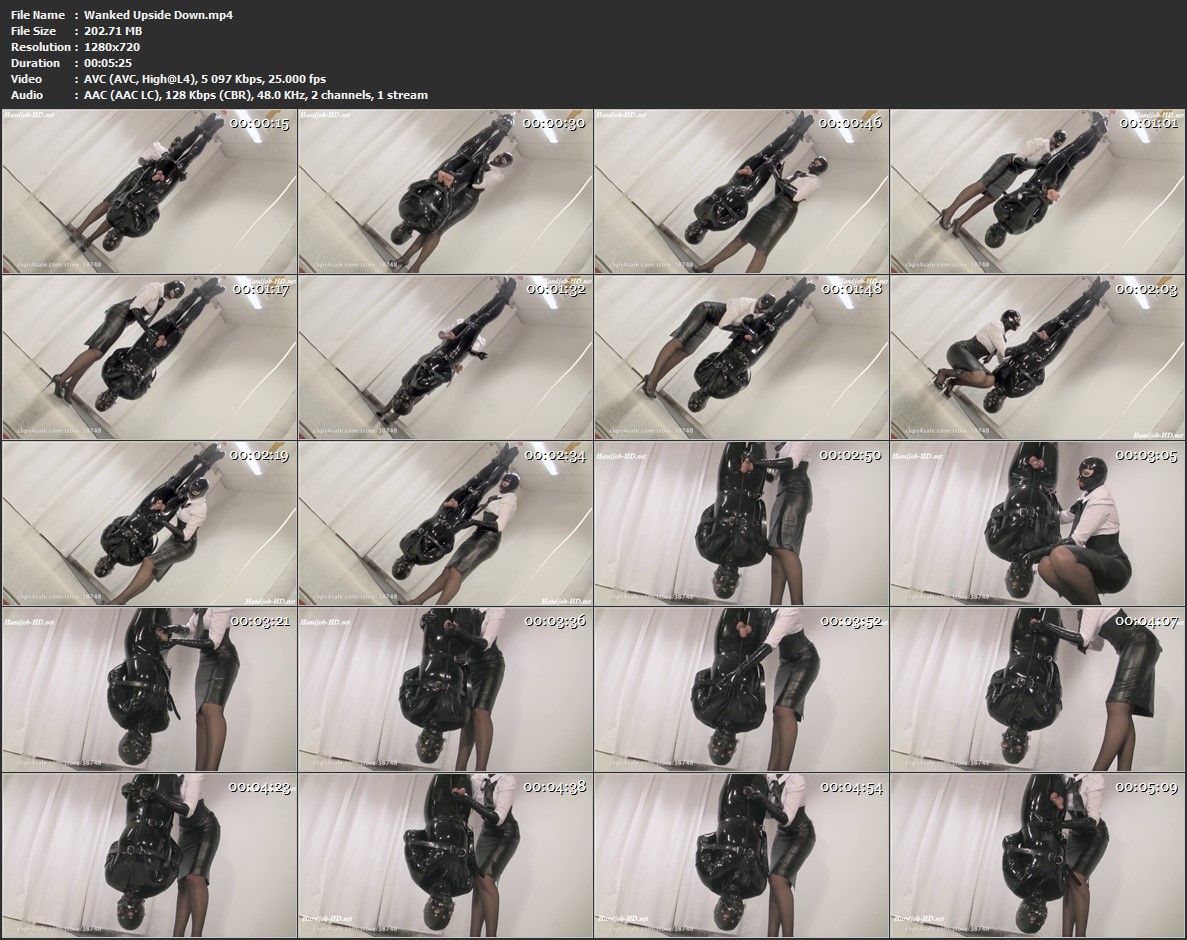Image resolution: width=1187 pixels, height=940 pixels.
Task: Select the frame marked 00:00:30
Action: 446,190
